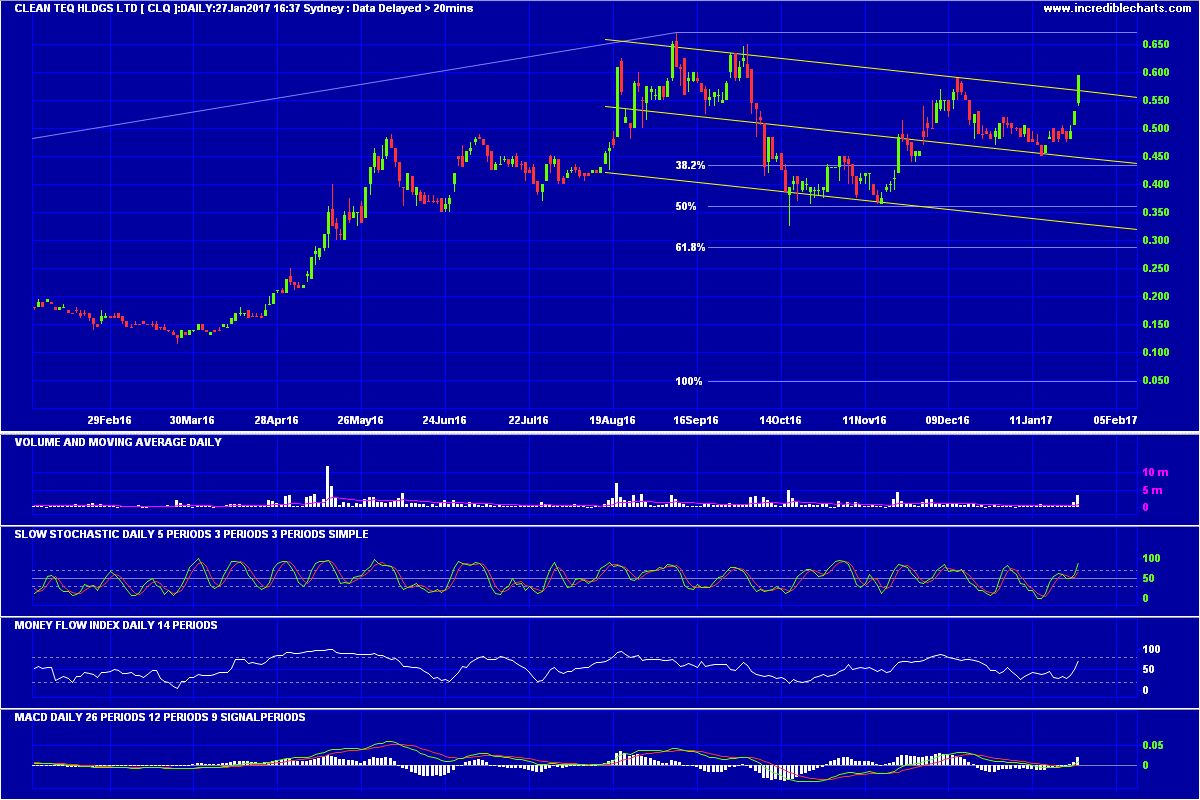Click the latest tall green candlestick at far right
This screenshot has width=1200, height=800.
click(x=1078, y=89)
